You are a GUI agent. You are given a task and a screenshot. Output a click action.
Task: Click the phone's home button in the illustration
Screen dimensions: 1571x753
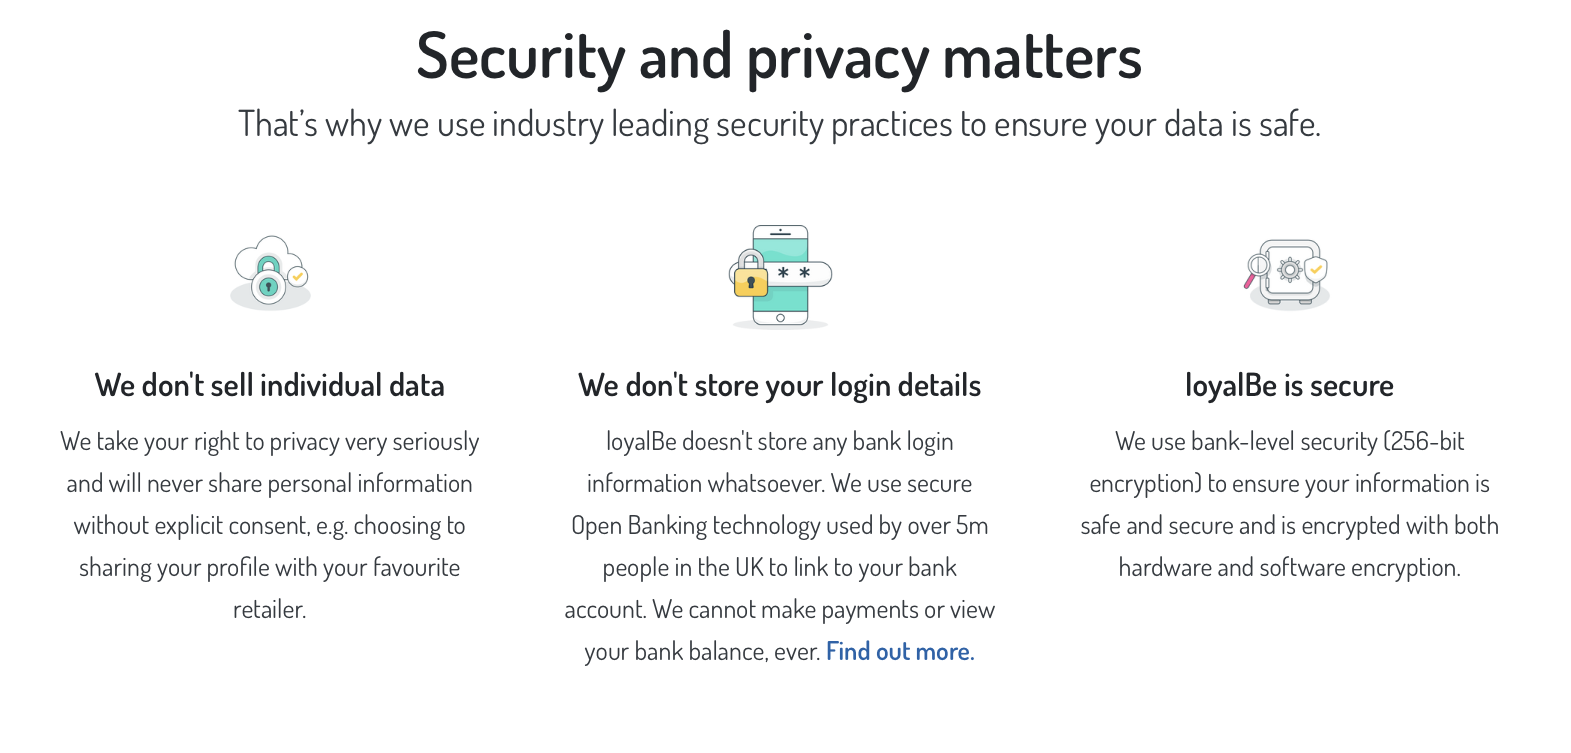pyautogui.click(x=780, y=318)
